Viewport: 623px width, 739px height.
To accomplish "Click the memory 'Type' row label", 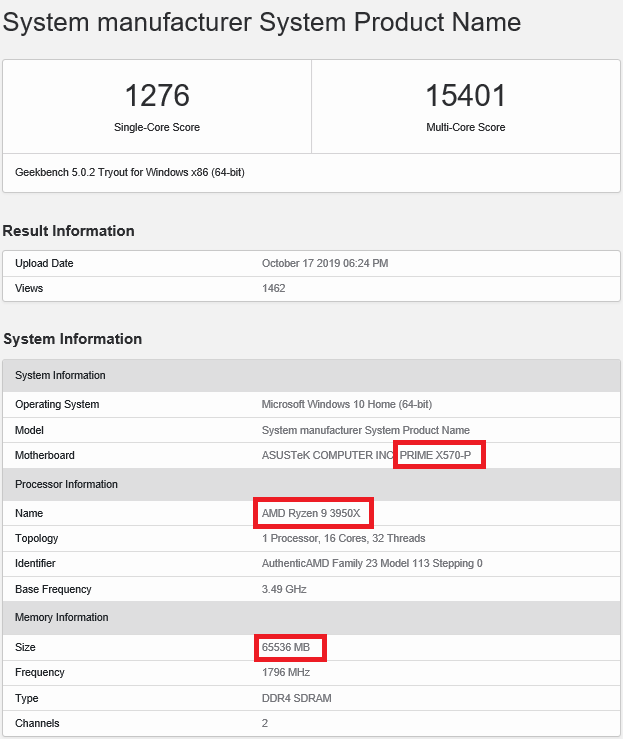I will point(26,698).
